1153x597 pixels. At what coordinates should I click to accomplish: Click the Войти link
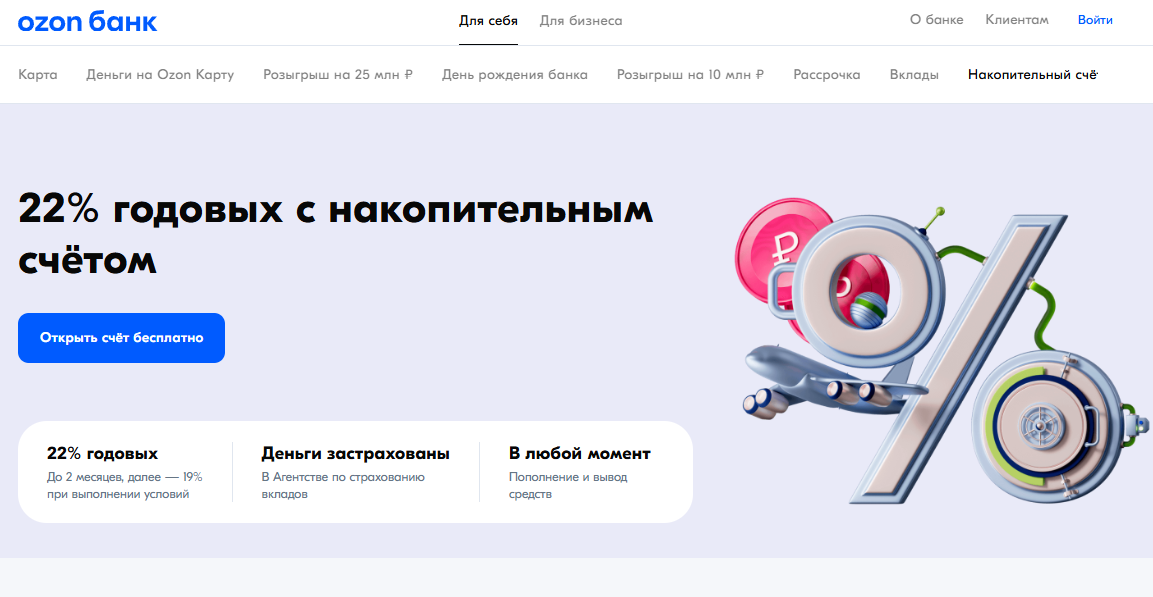coord(1095,20)
